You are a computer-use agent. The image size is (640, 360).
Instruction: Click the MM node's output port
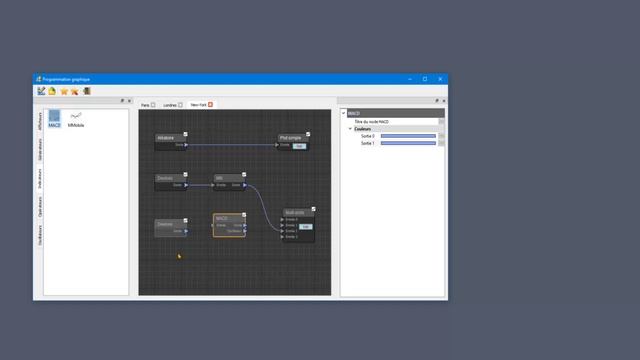click(x=245, y=185)
